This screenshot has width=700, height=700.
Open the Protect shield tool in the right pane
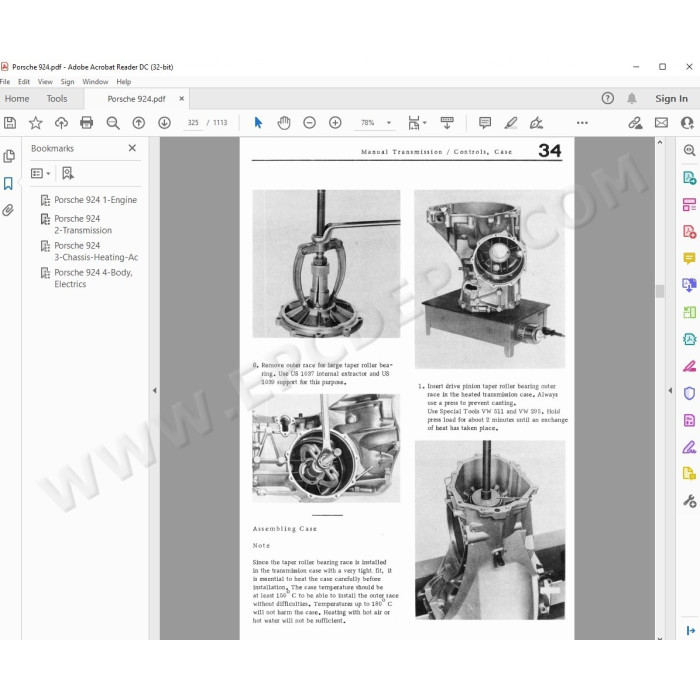pos(689,393)
